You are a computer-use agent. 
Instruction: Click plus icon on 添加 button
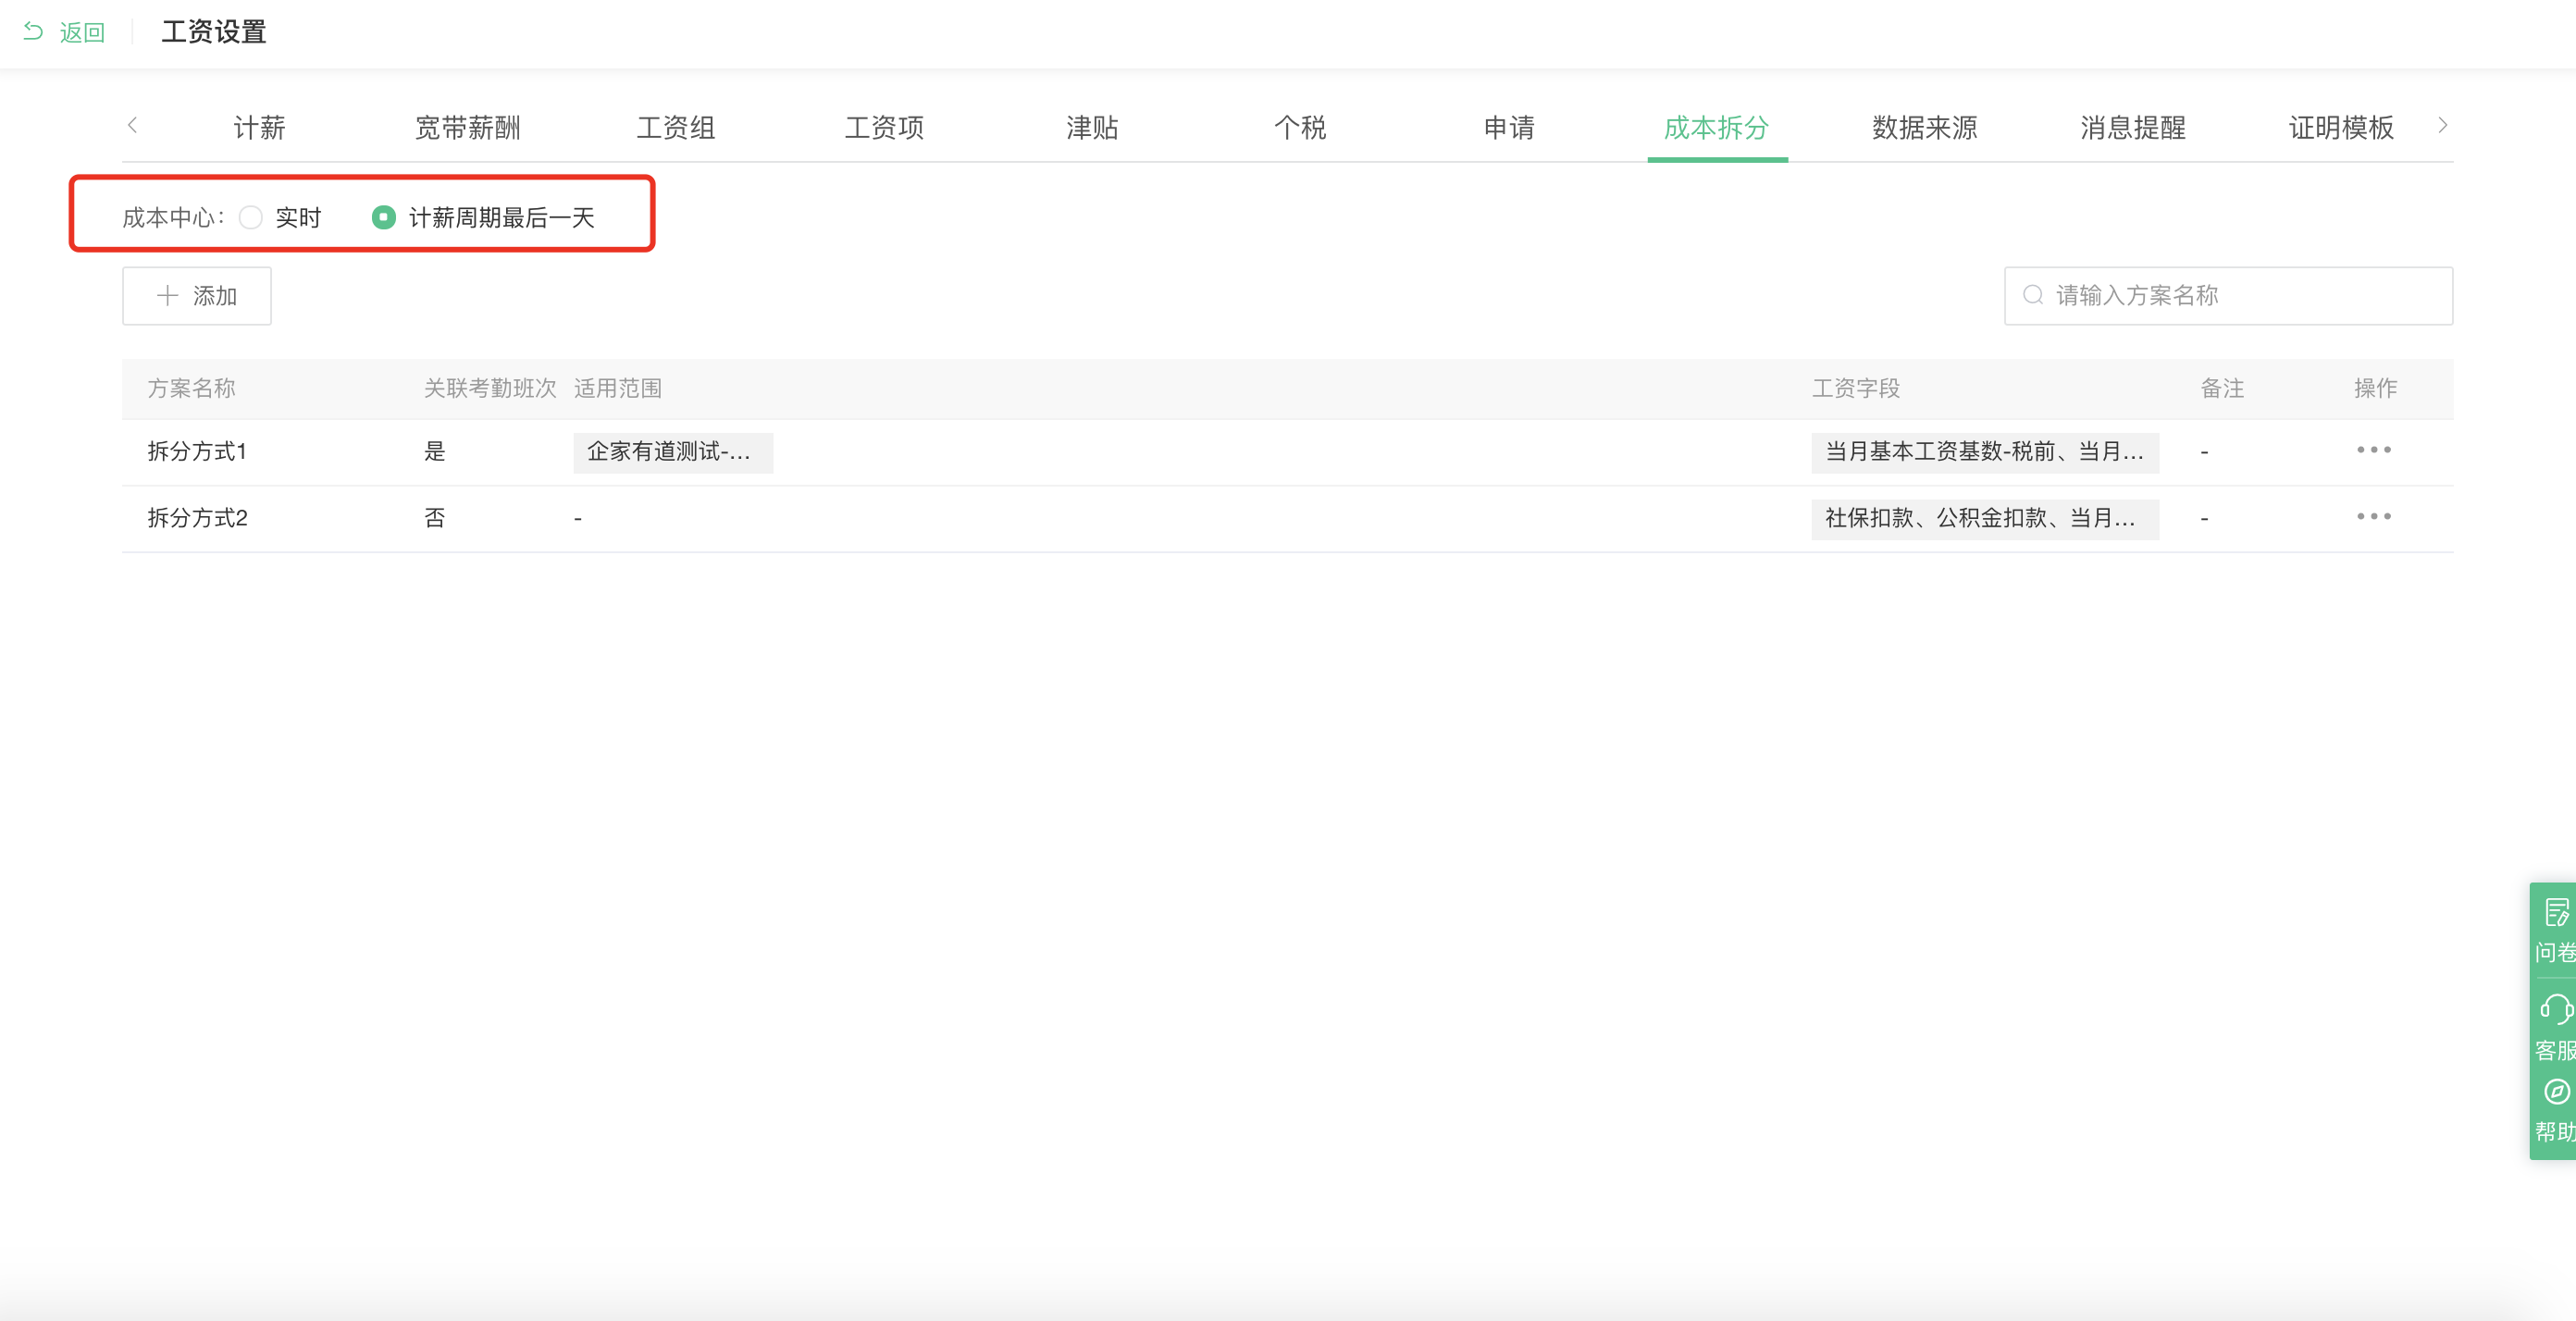point(167,296)
